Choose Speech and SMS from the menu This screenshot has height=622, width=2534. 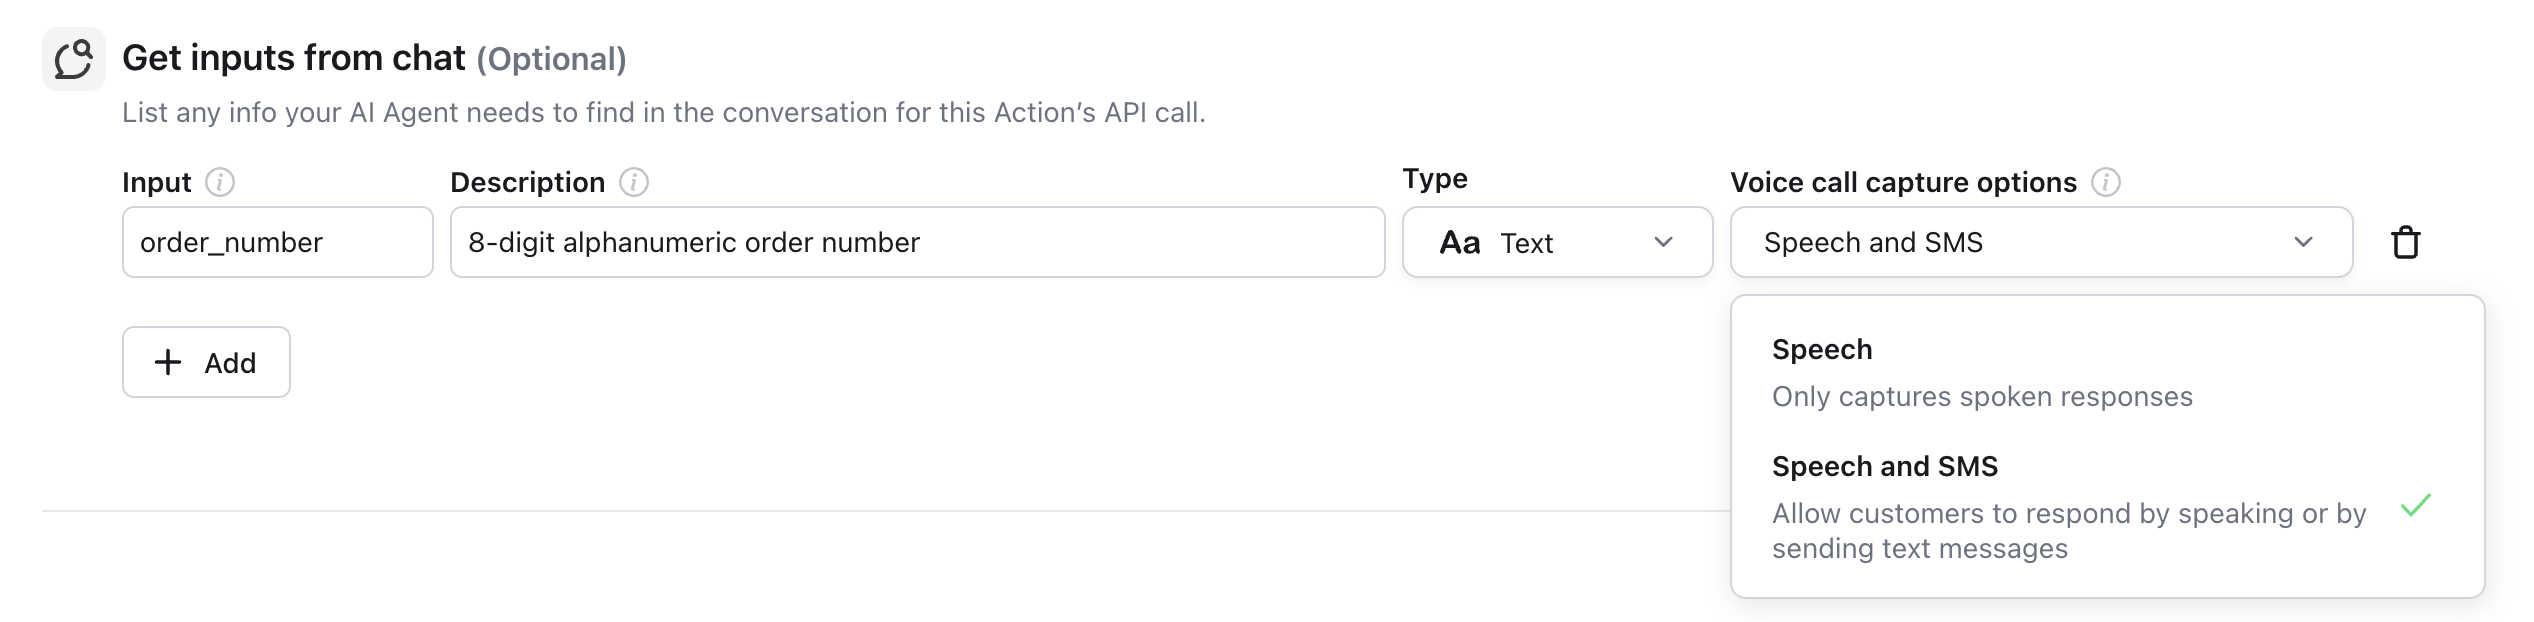tap(1885, 467)
